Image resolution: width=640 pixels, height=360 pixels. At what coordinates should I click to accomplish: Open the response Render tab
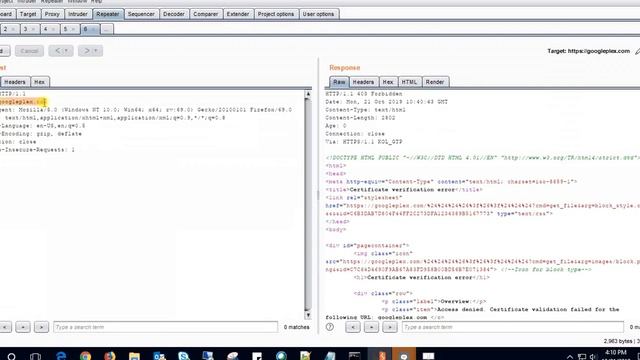click(x=435, y=82)
